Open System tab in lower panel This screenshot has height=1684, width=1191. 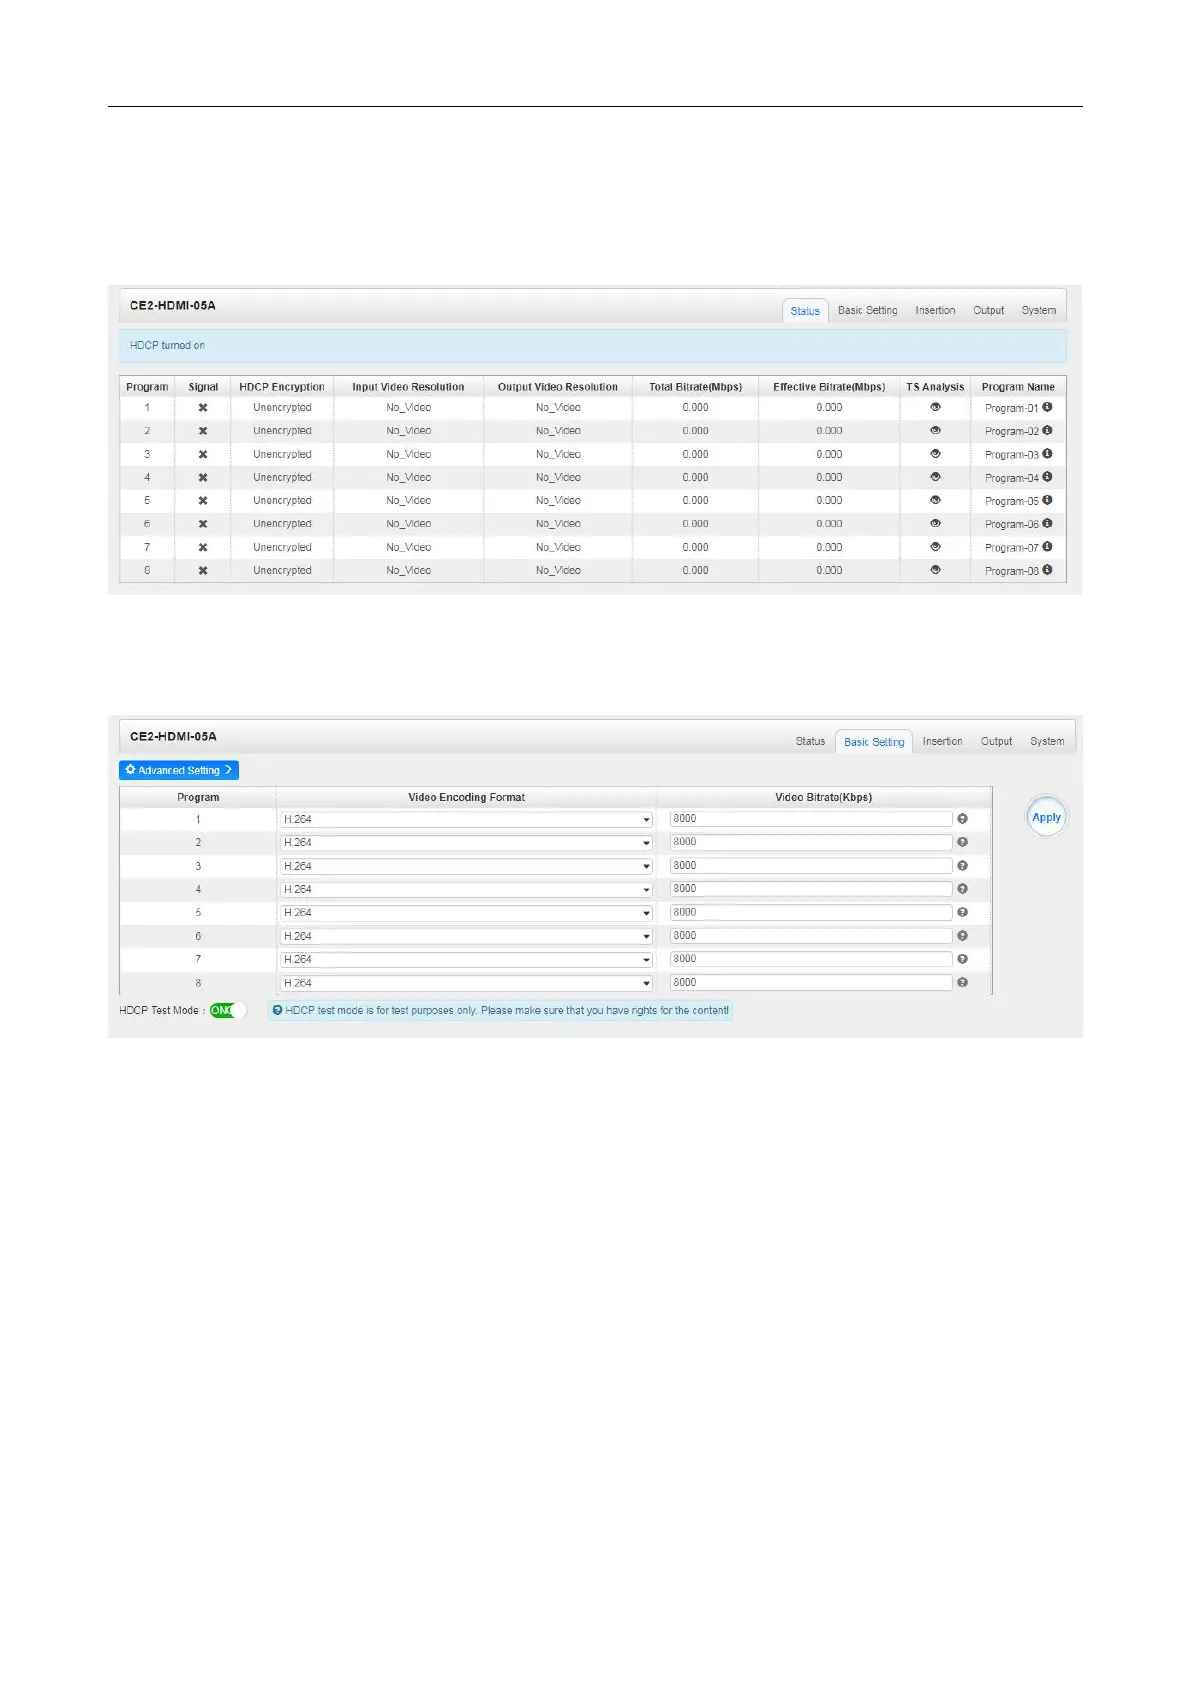coord(1047,741)
